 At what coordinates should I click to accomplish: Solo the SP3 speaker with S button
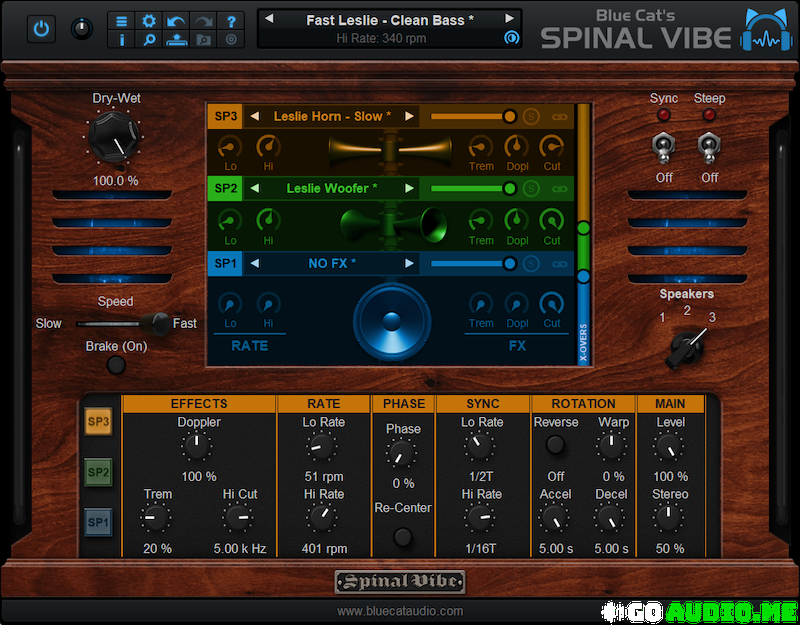tap(533, 117)
